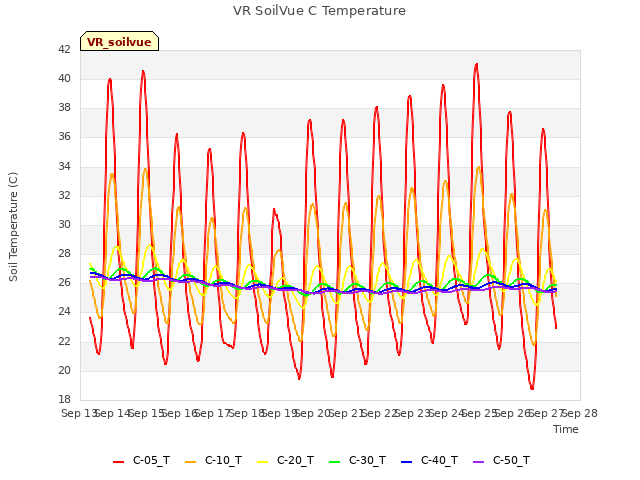
Task: Click the 18 y-axis tick label
Action: click(64, 400)
